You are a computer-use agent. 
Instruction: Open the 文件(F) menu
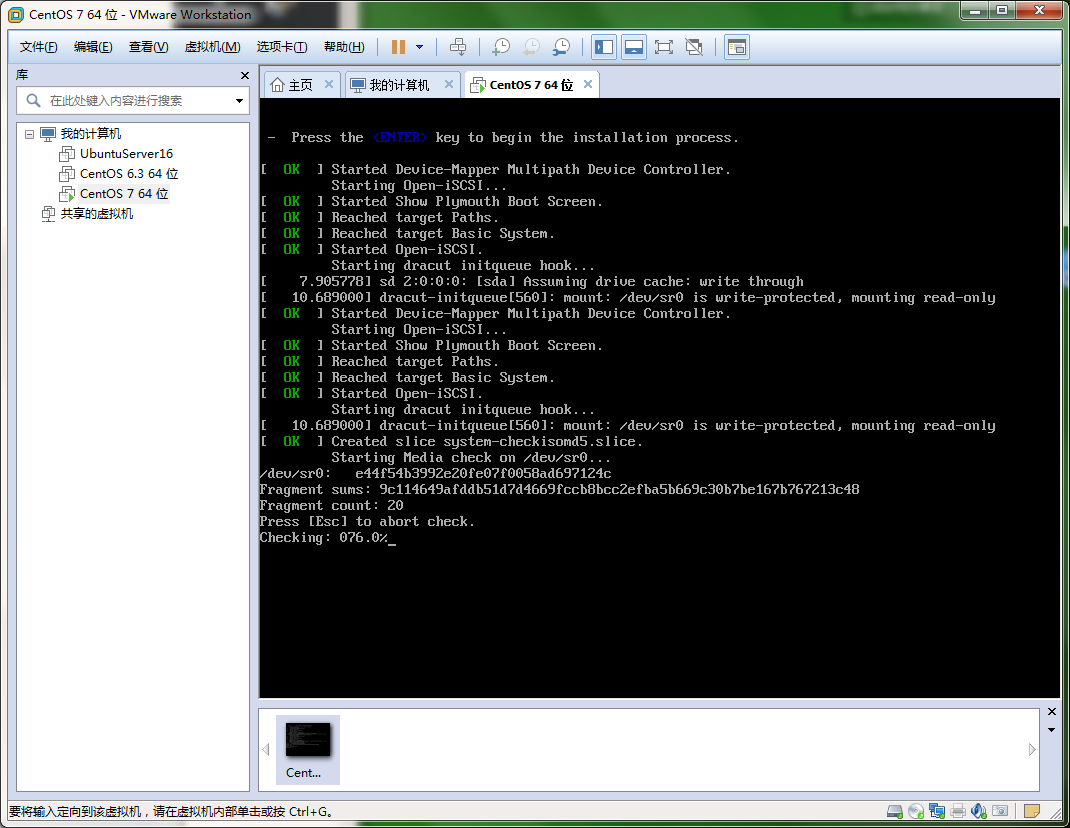[38, 47]
